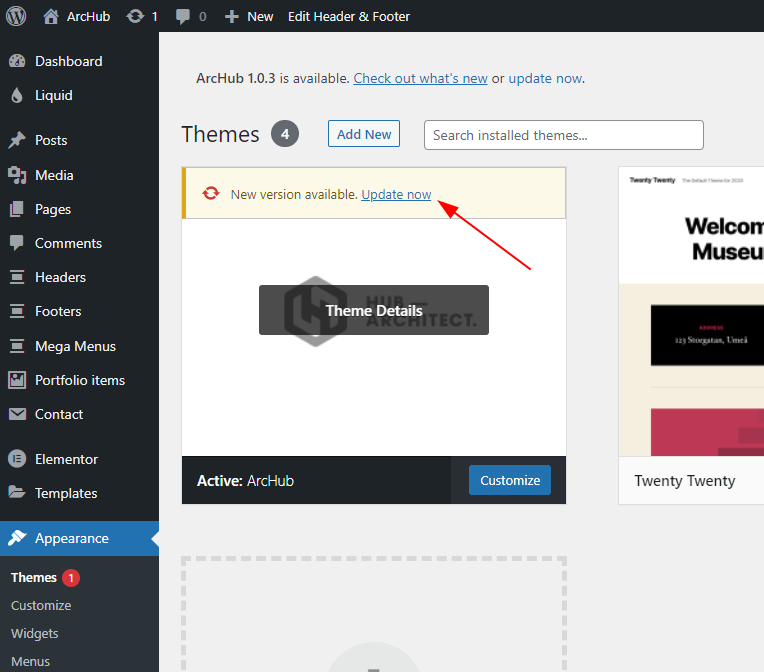Click Check out what's new link

(x=420, y=78)
